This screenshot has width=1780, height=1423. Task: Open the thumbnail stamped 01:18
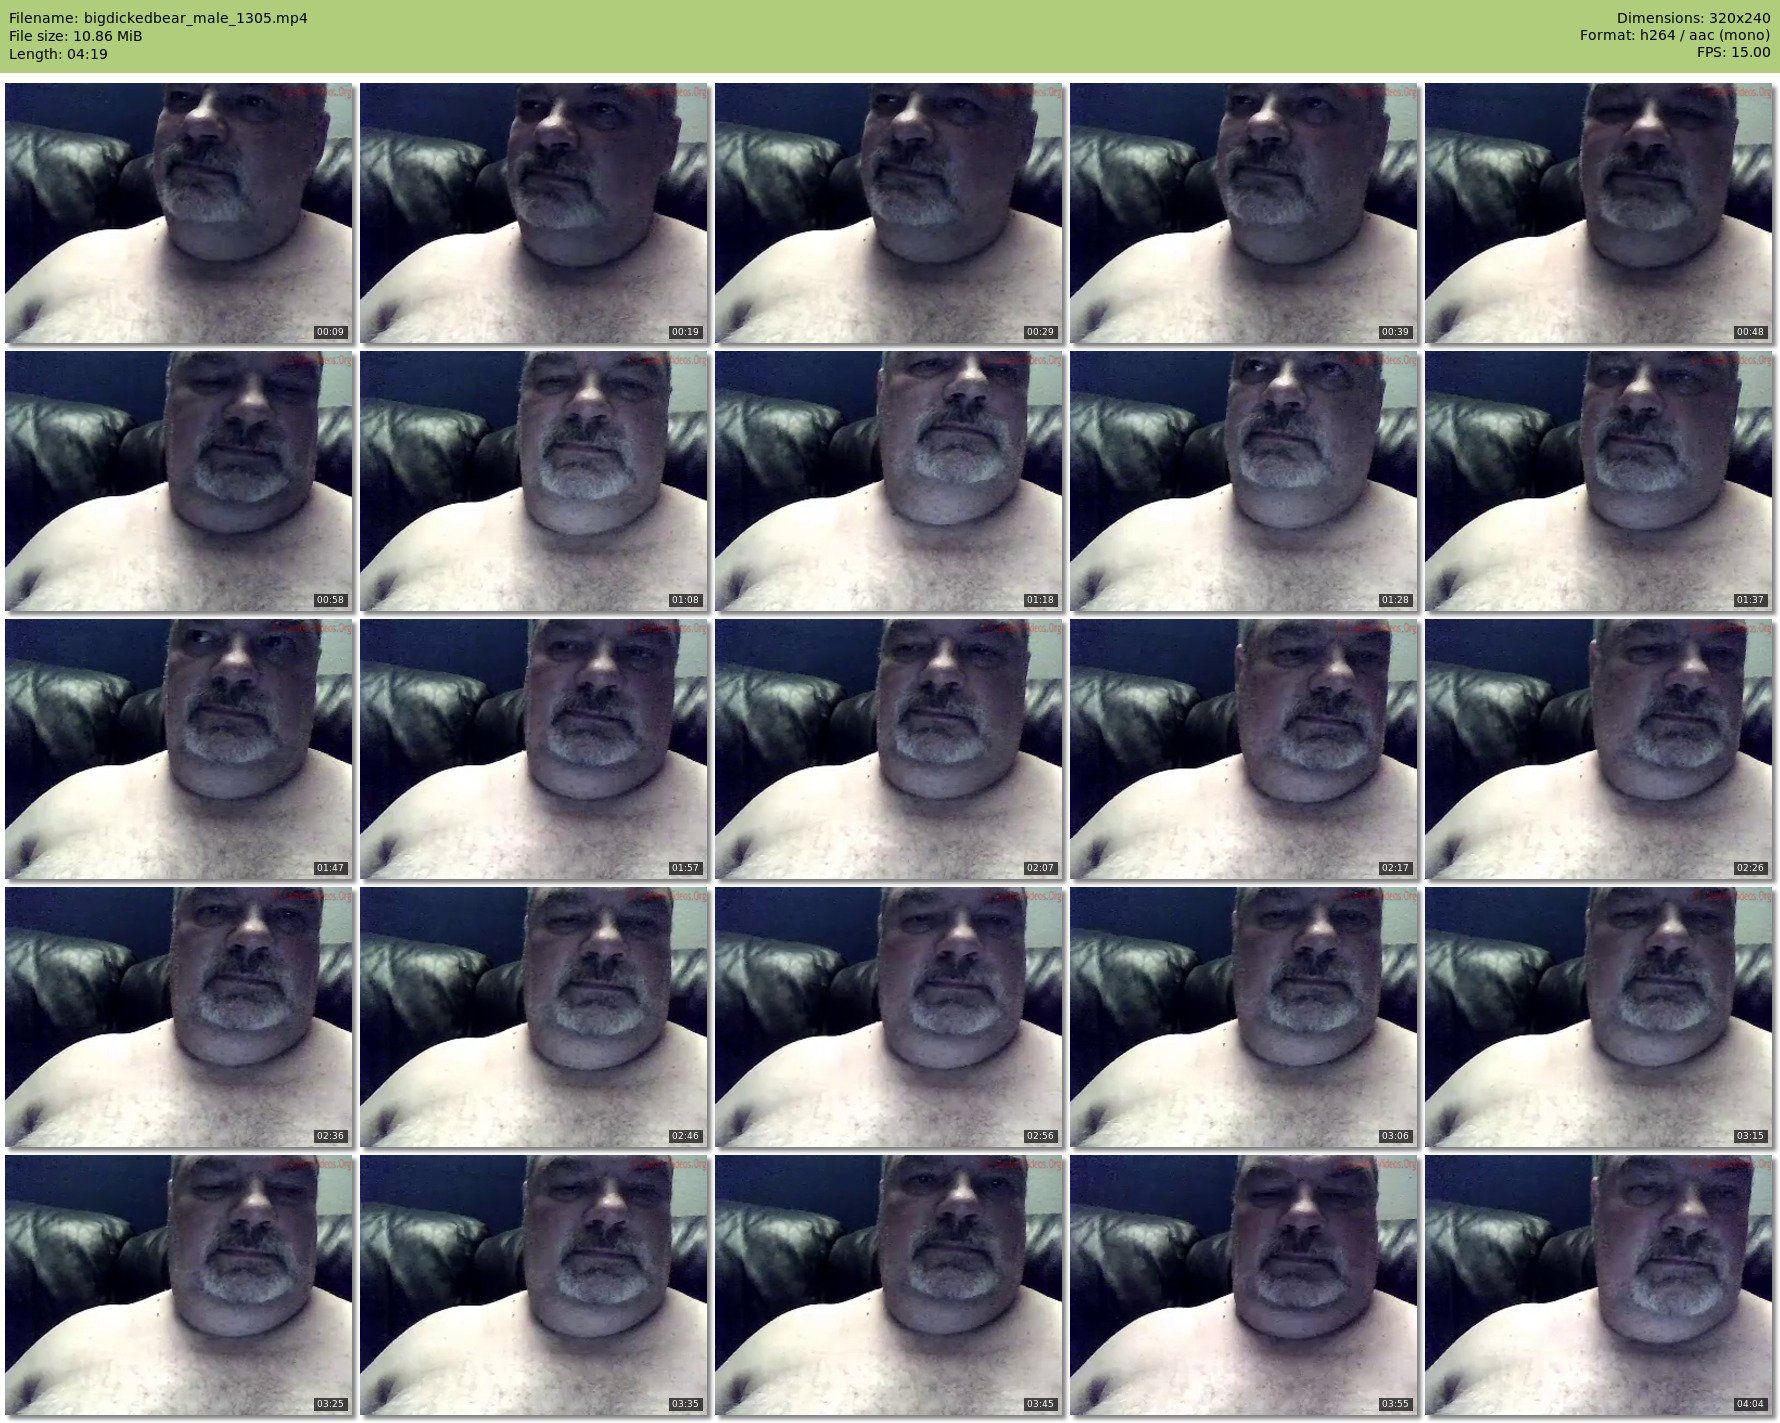click(x=888, y=481)
